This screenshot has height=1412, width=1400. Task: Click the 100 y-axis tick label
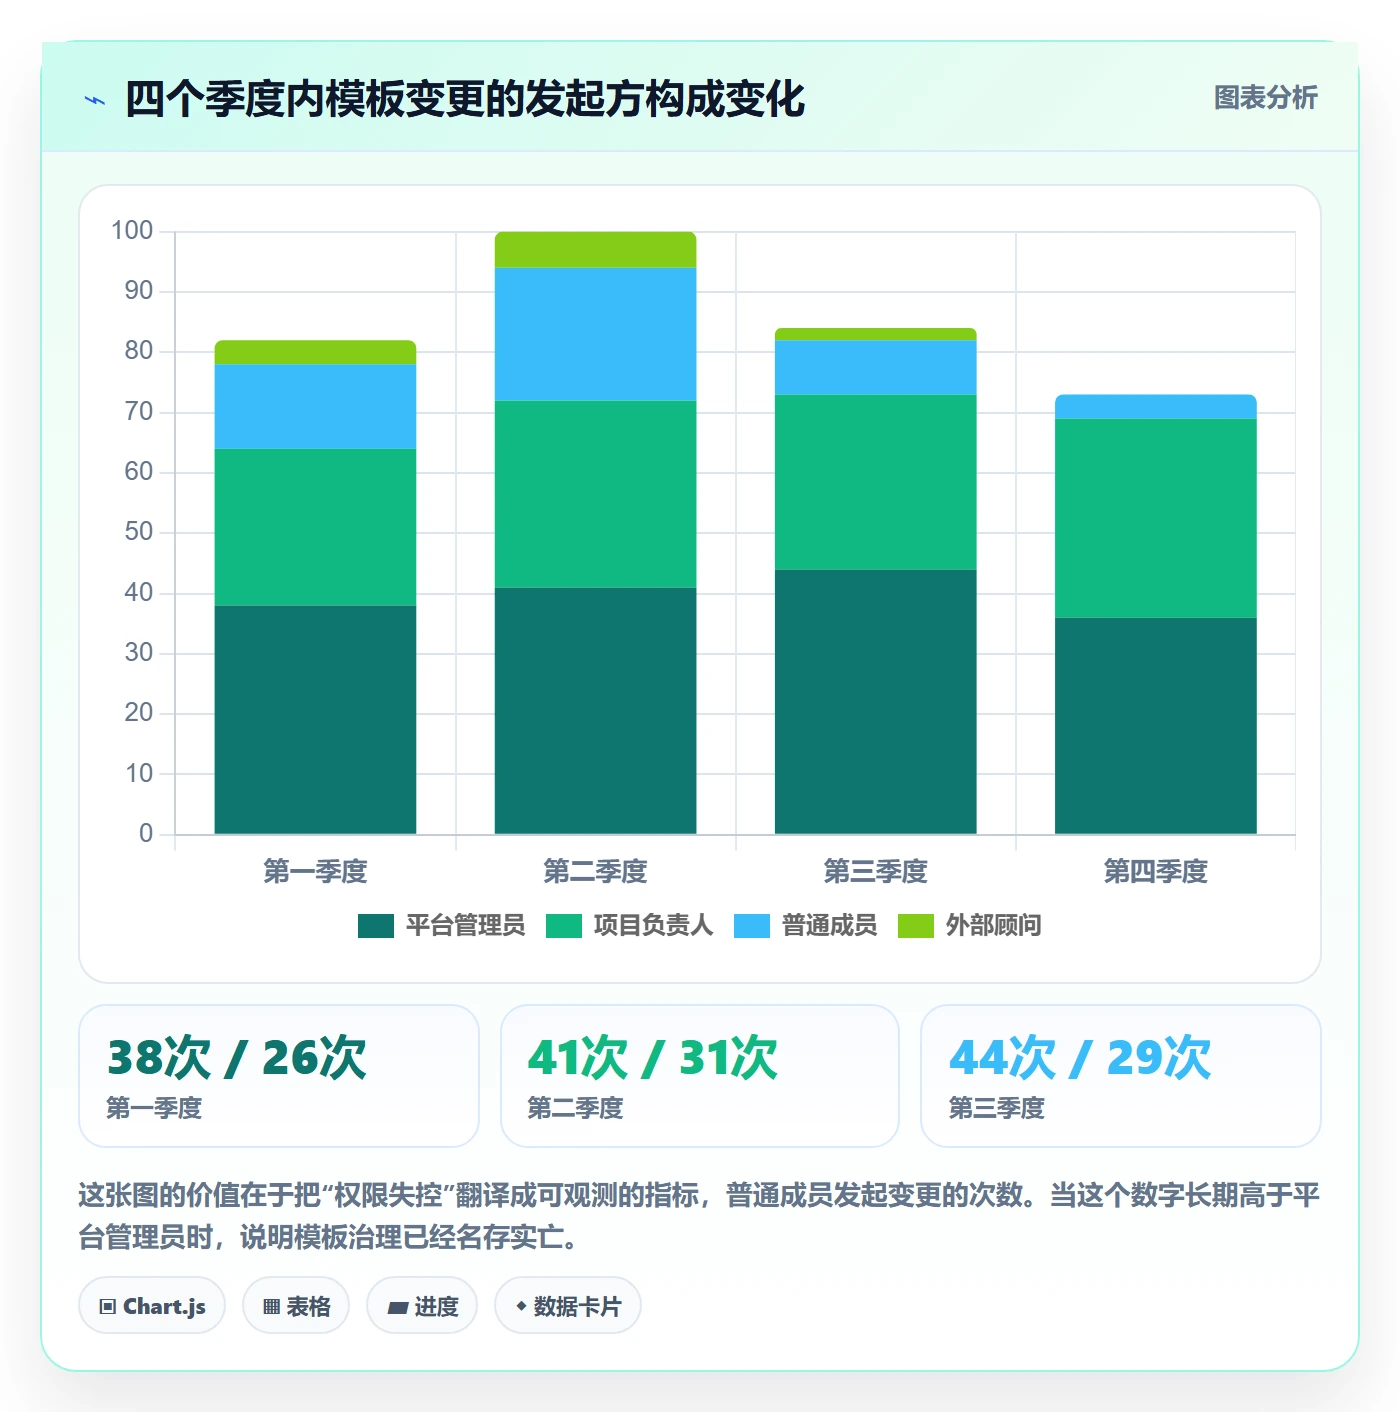(x=132, y=231)
